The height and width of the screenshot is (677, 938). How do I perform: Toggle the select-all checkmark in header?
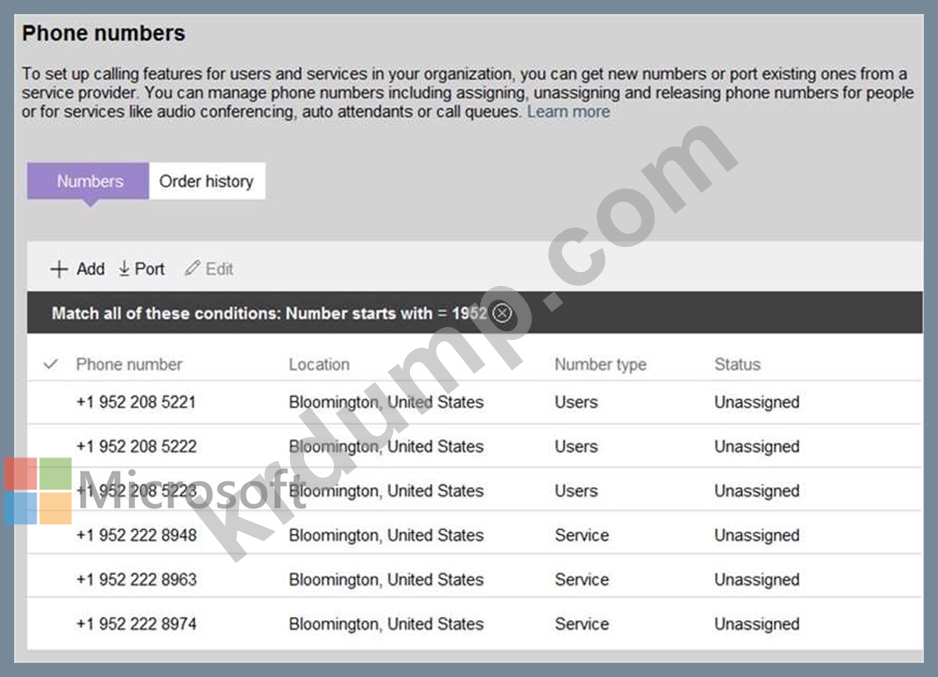pyautogui.click(x=51, y=364)
